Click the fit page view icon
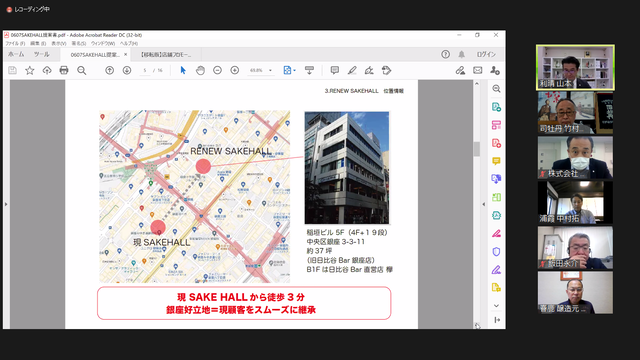The height and width of the screenshot is (360, 640). coord(287,71)
